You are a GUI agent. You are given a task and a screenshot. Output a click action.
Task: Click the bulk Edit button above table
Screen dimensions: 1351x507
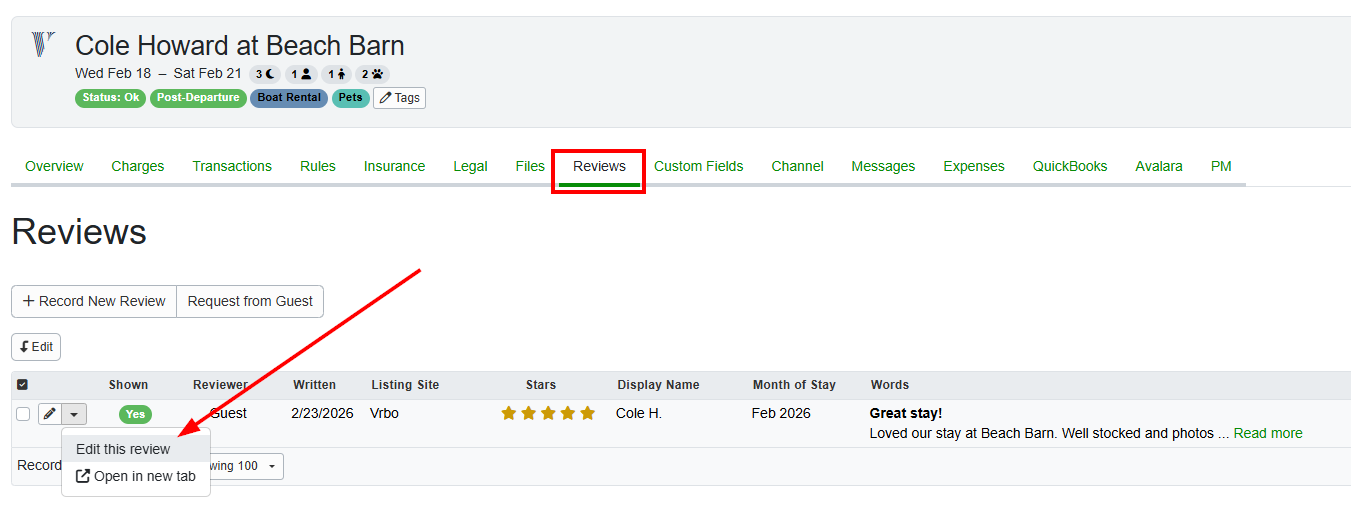[x=36, y=347]
